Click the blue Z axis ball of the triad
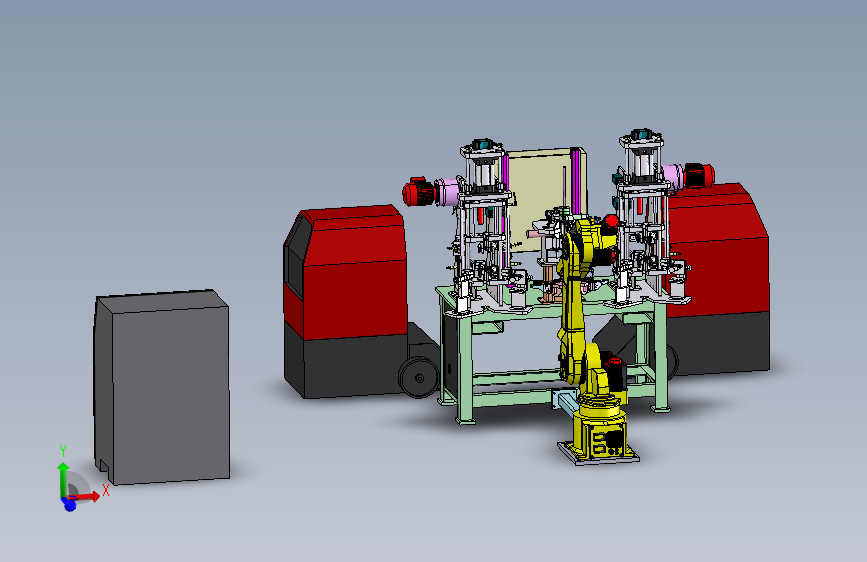This screenshot has height=562, width=867. pyautogui.click(x=70, y=504)
